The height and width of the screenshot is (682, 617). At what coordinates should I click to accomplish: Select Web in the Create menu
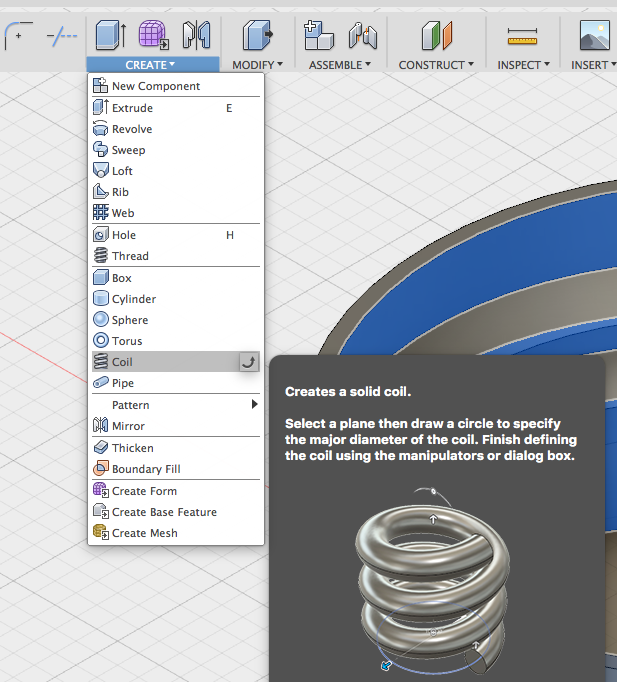coord(176,213)
